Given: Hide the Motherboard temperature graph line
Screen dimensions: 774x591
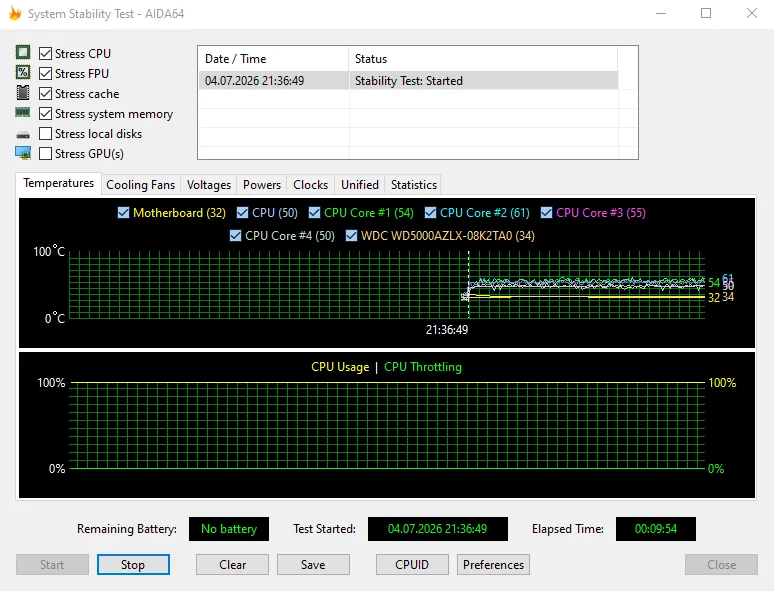Looking at the screenshot, I should (123, 212).
